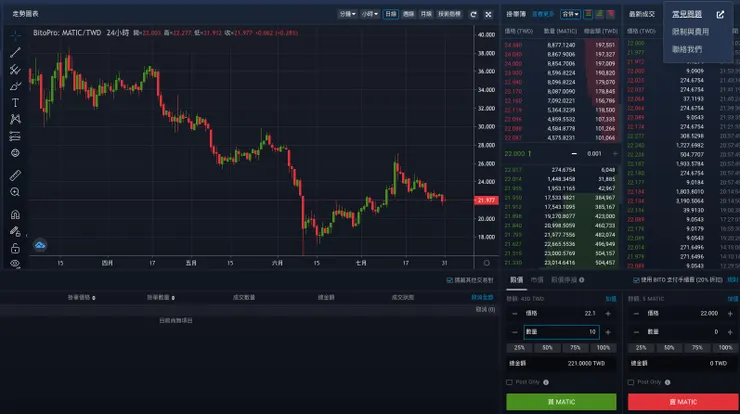The image size is (740, 414).
Task: Select the 週線 weekly chart interval
Action: [x=408, y=14]
